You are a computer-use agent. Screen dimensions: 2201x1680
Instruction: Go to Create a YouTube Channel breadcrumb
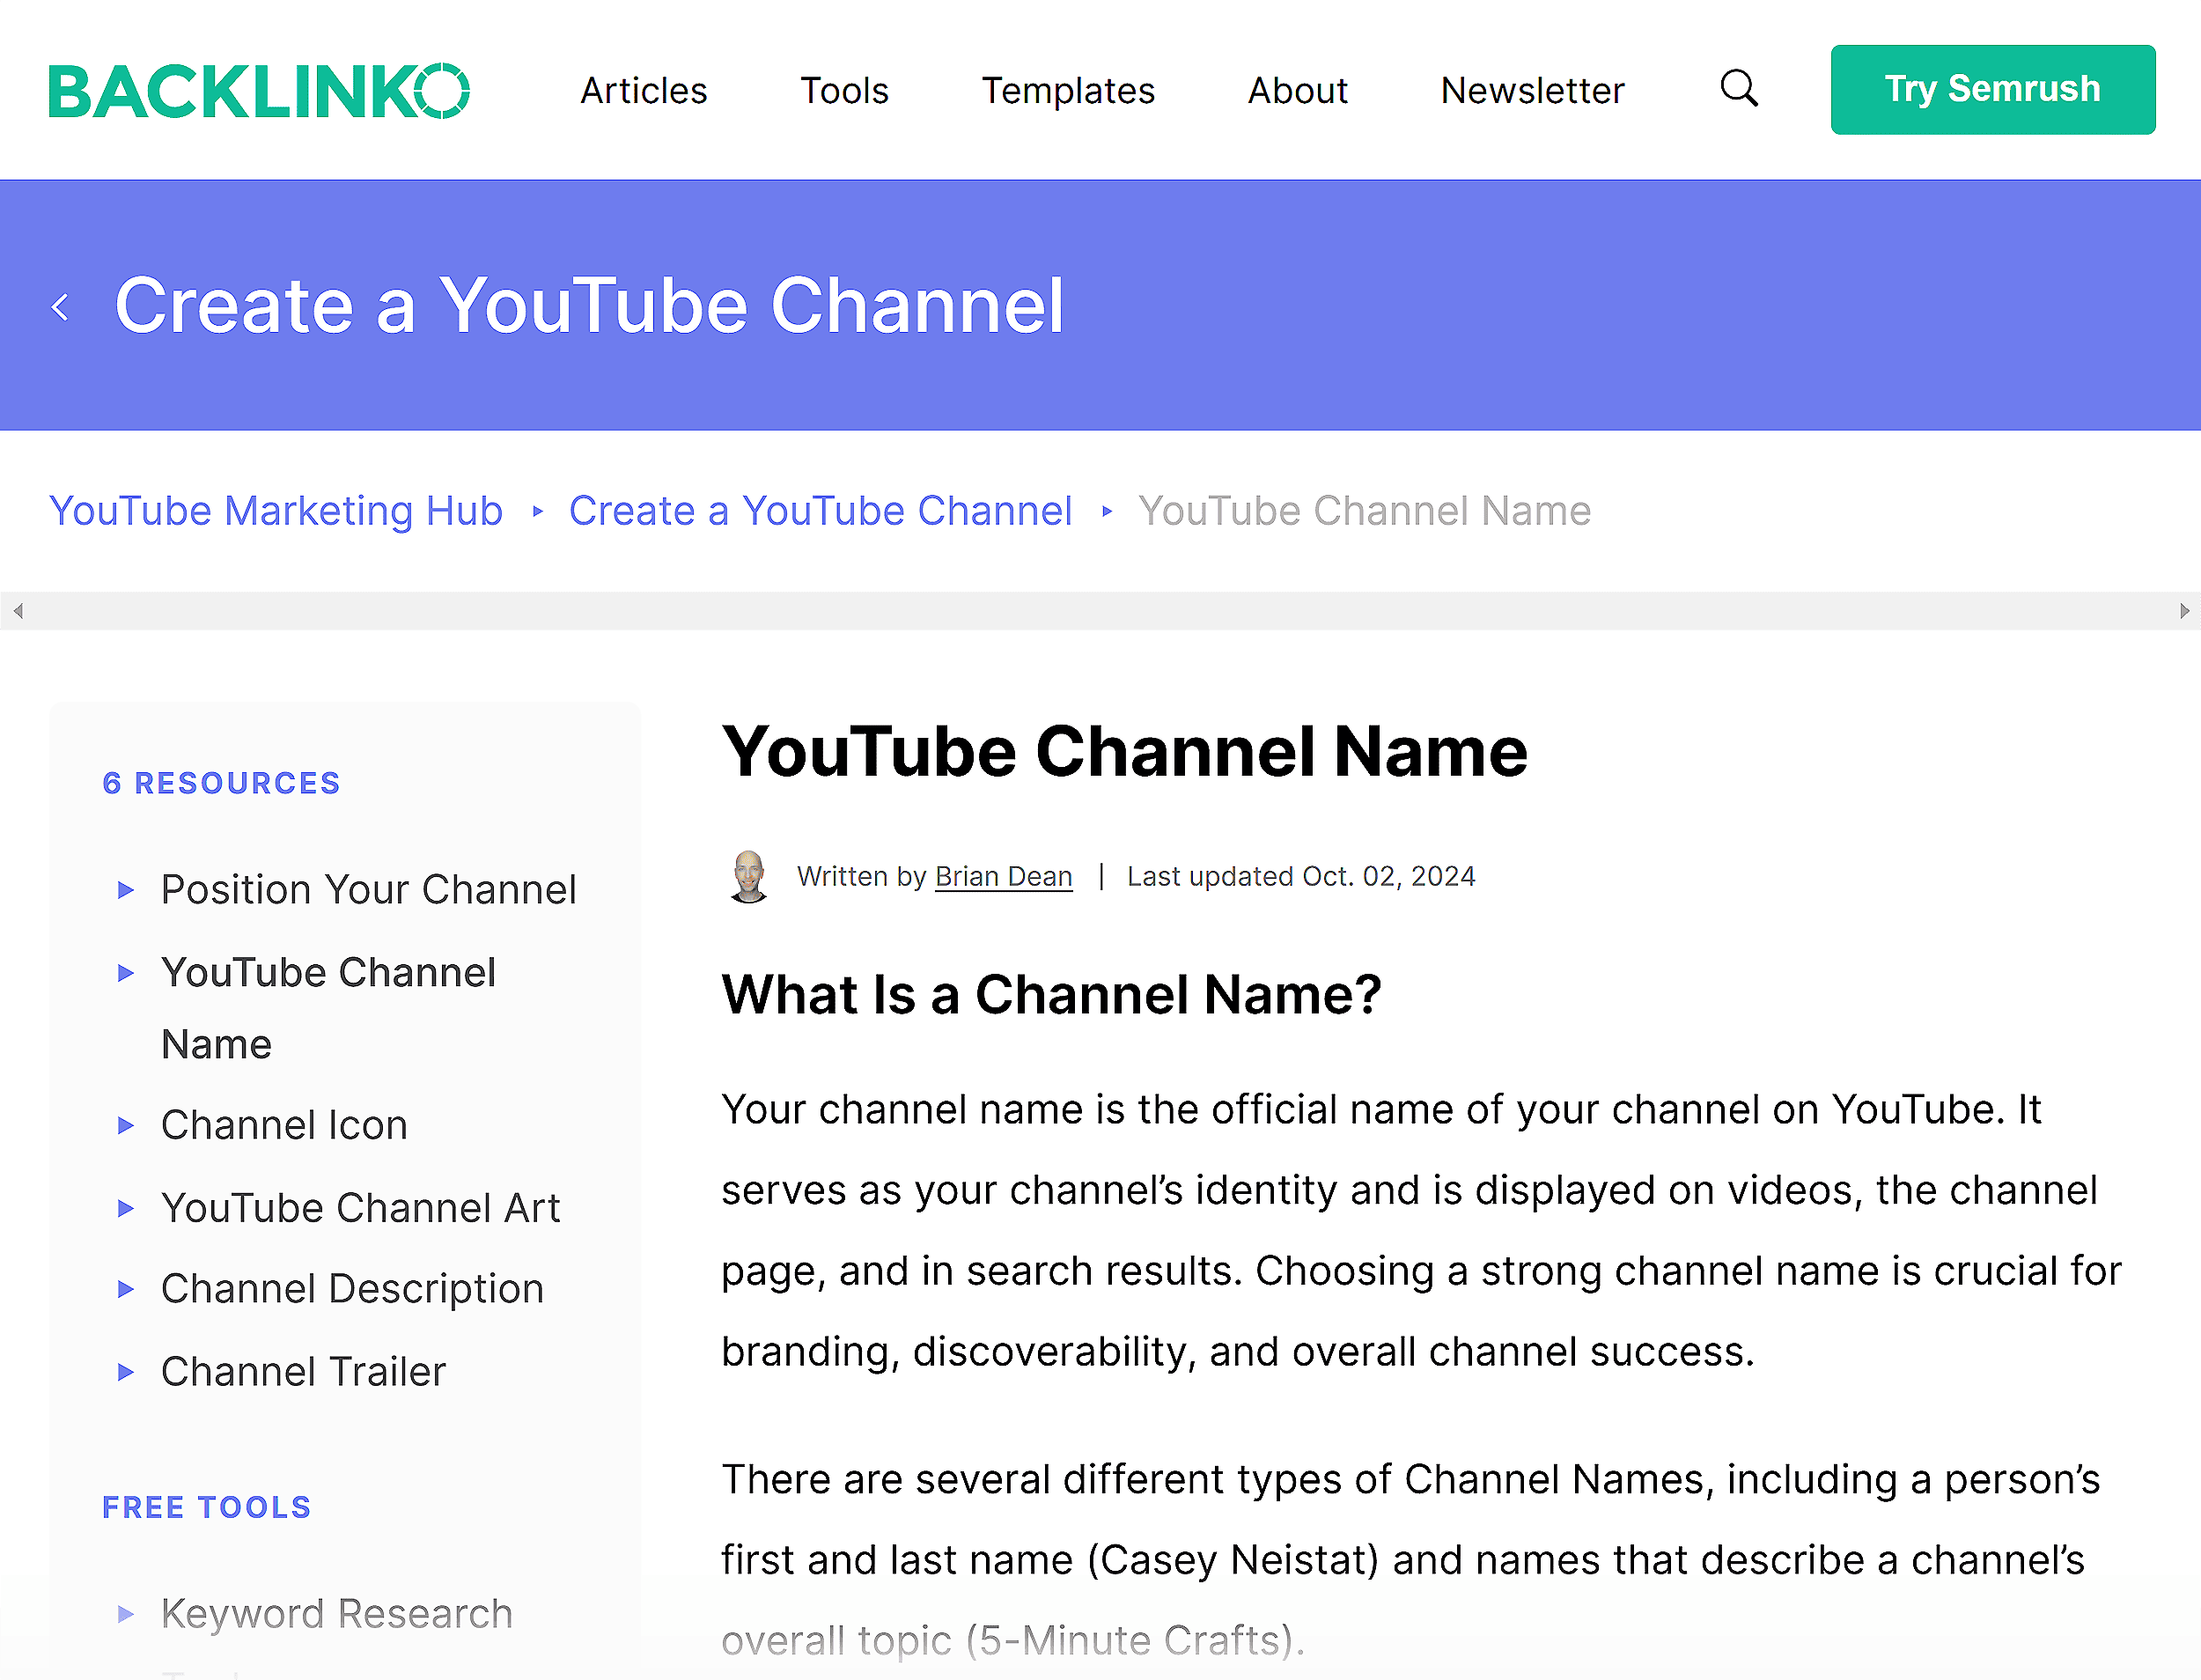[820, 511]
